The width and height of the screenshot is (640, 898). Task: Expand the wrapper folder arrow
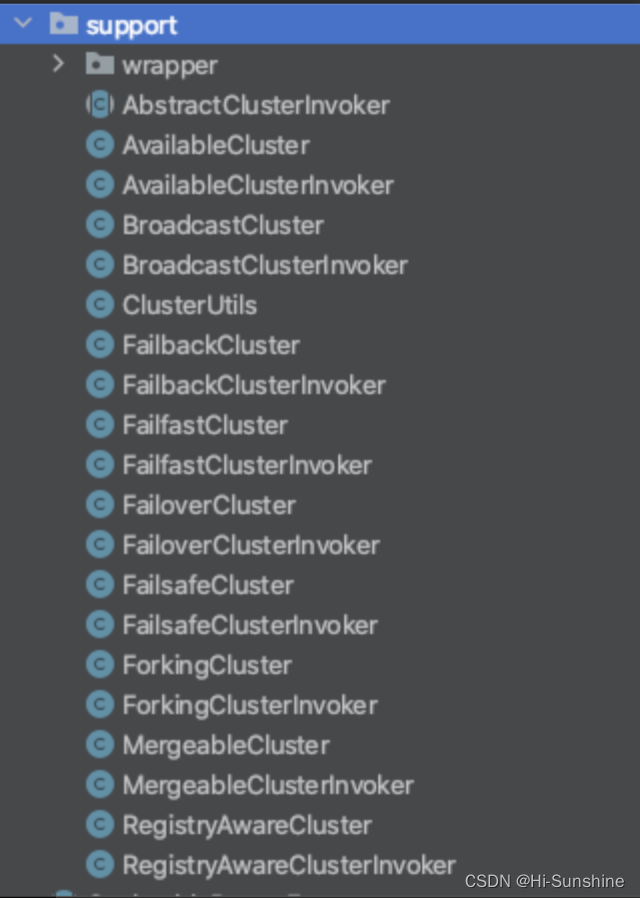point(58,64)
